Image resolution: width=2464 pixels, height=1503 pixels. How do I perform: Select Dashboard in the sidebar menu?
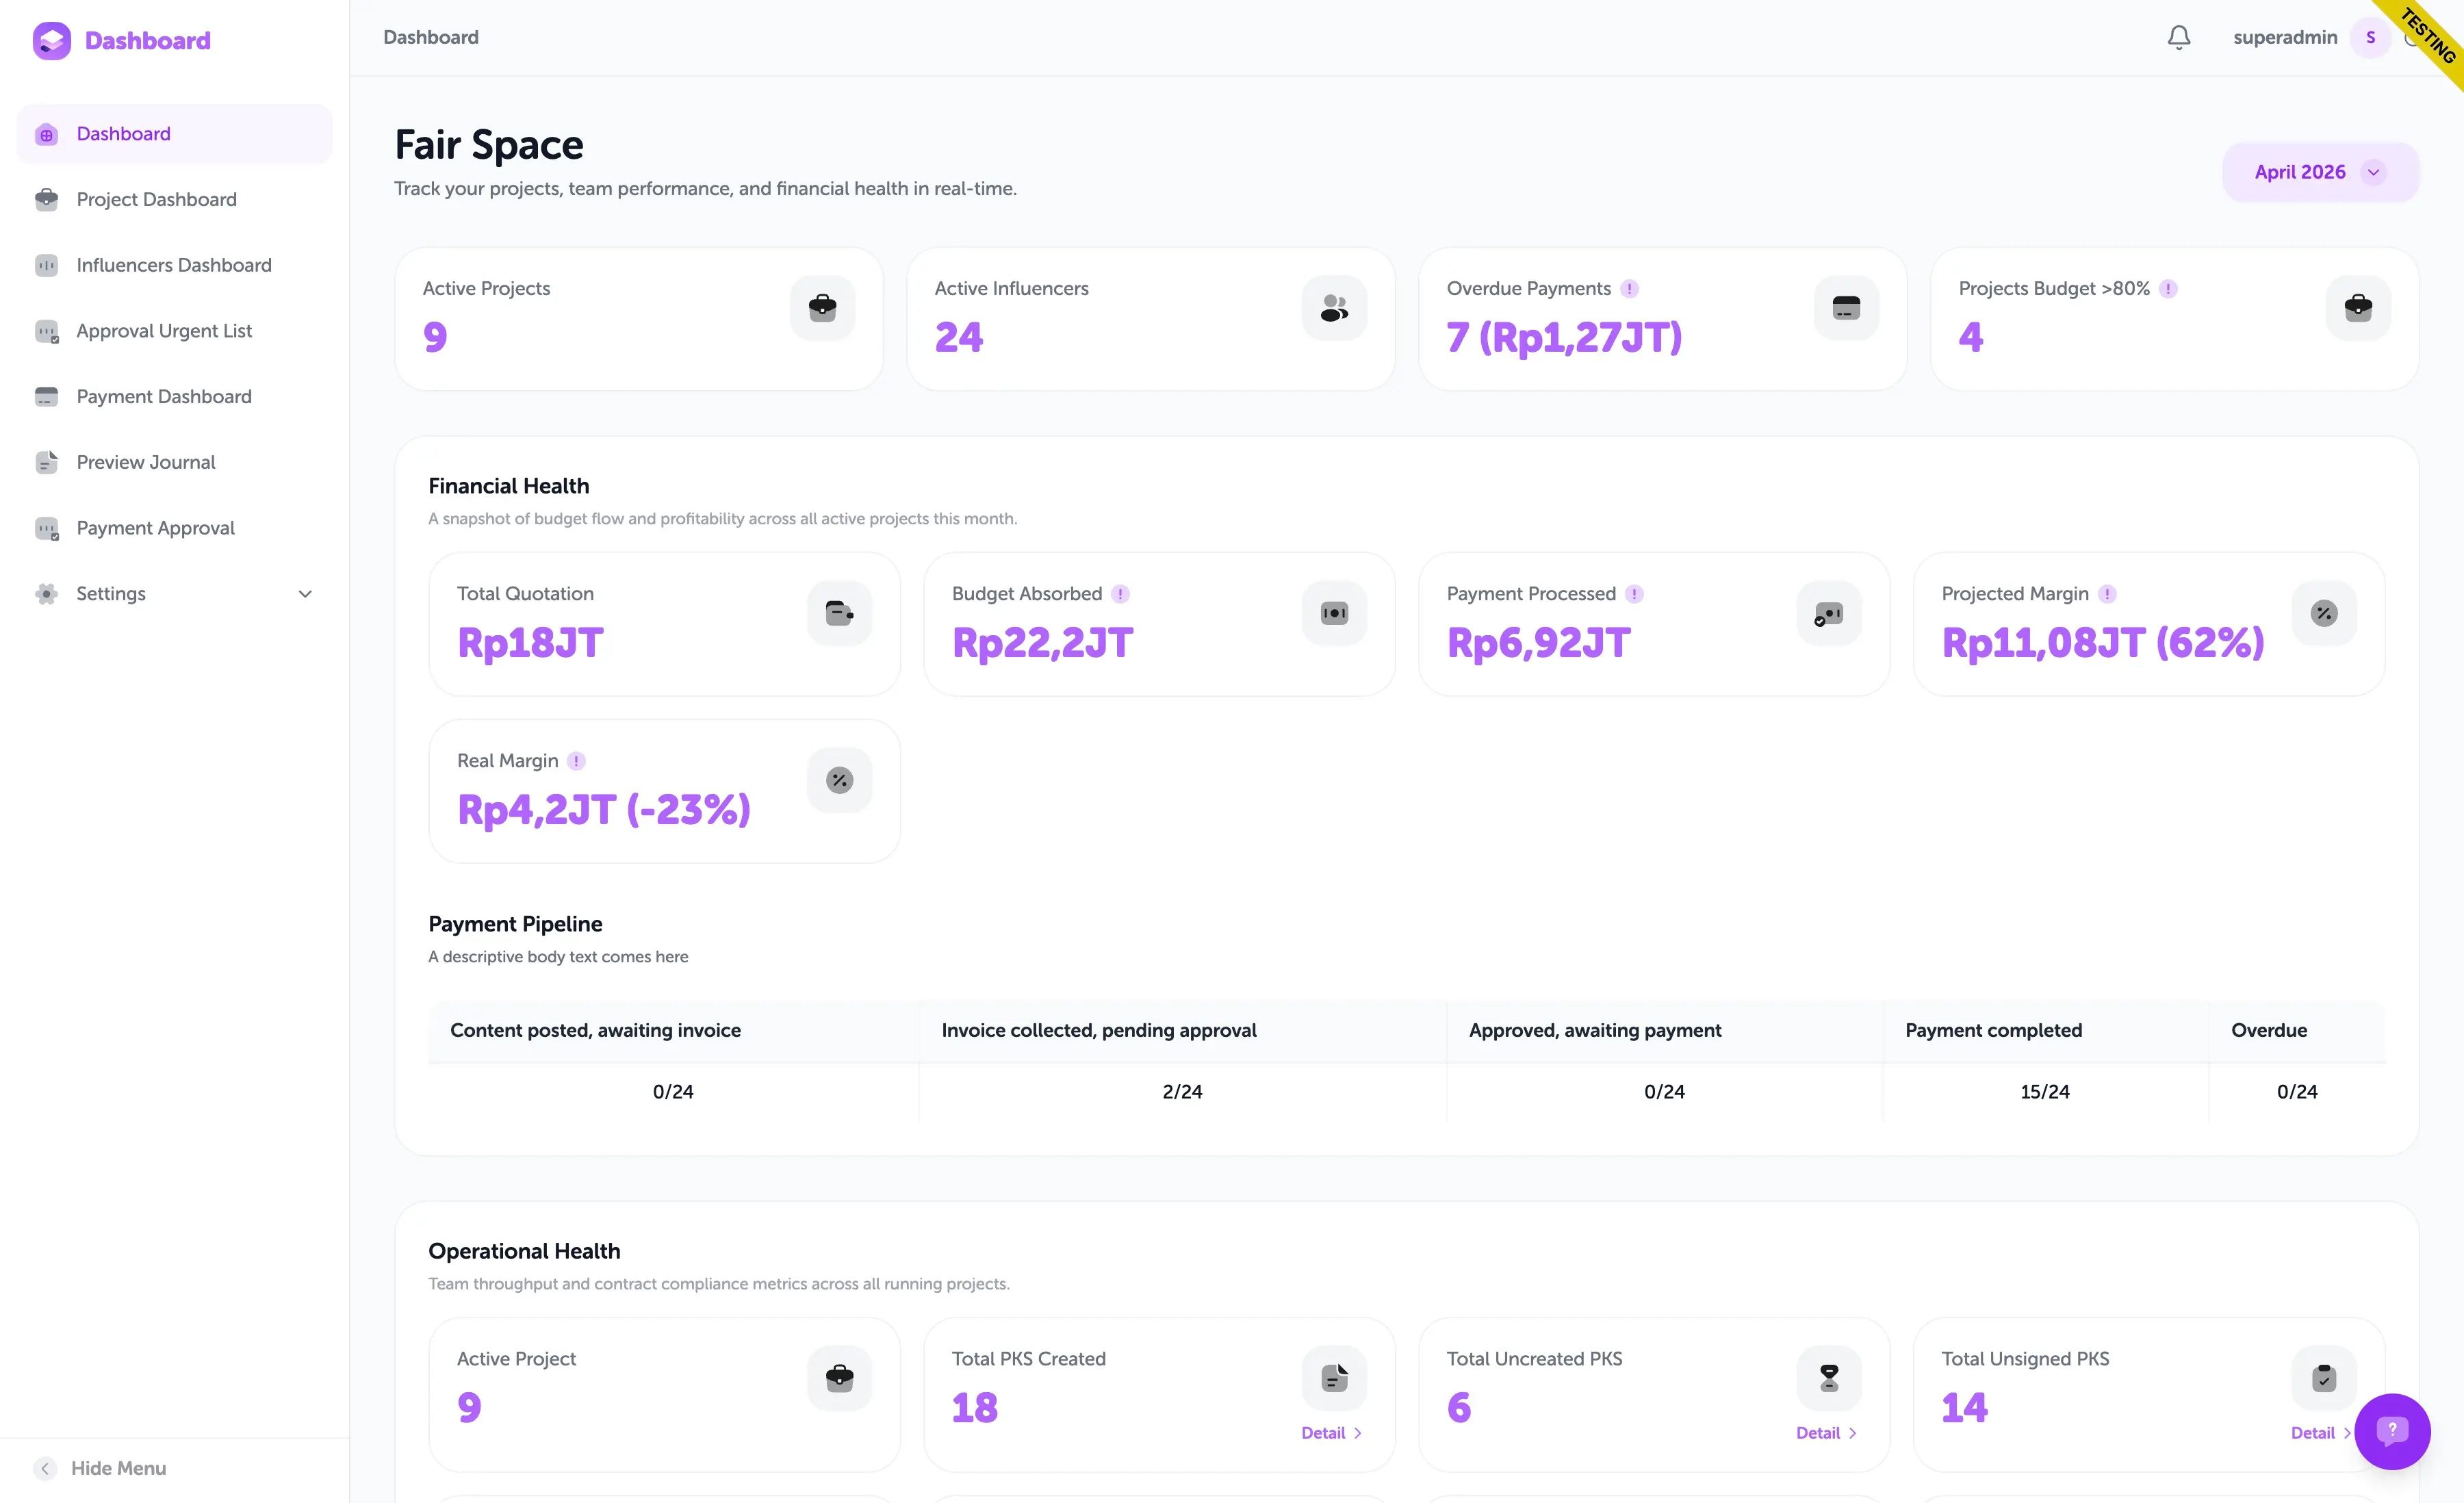click(x=174, y=134)
